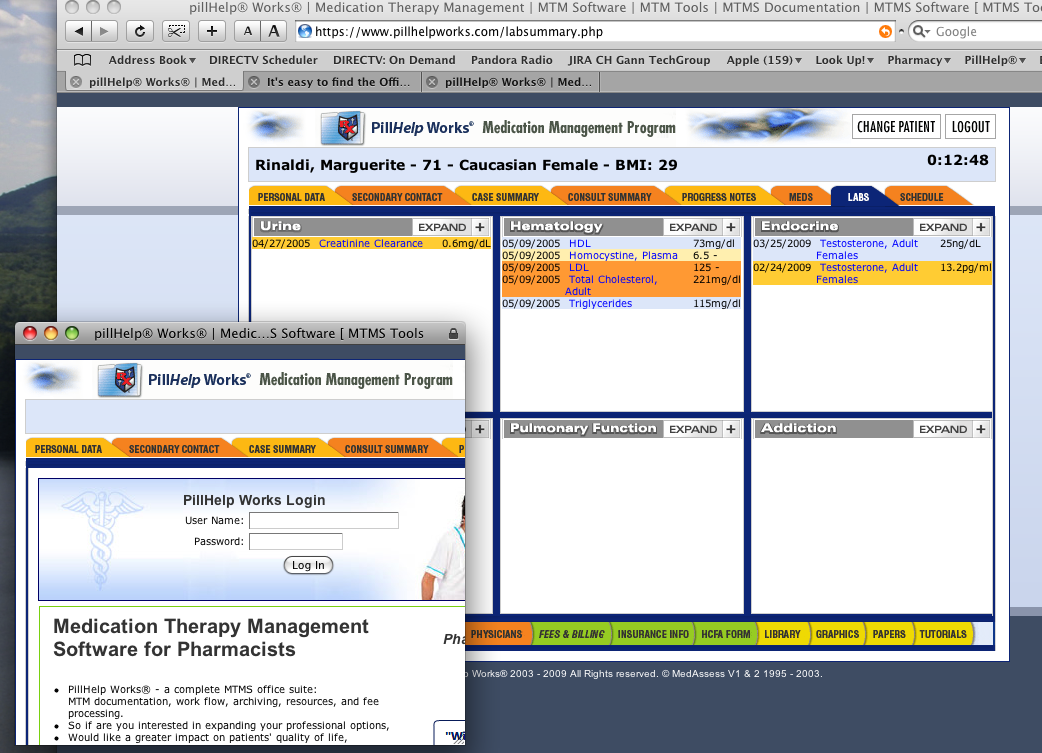The width and height of the screenshot is (1042, 753).
Task: Expand the Addiction lab panel
Action: pyautogui.click(x=943, y=429)
